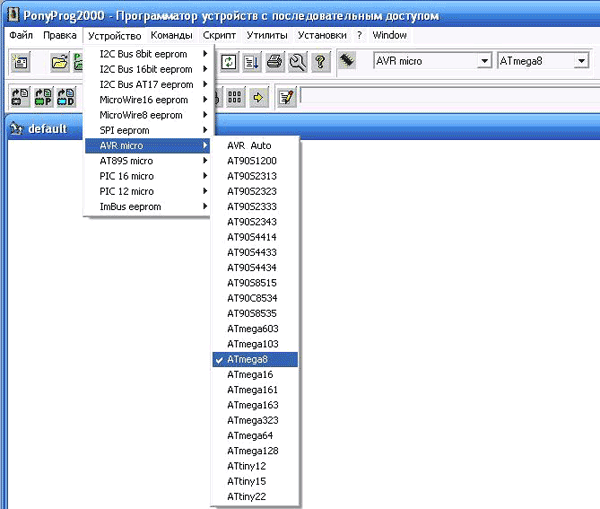The width and height of the screenshot is (600, 509).
Task: Open the ? help menu
Action: (359, 35)
